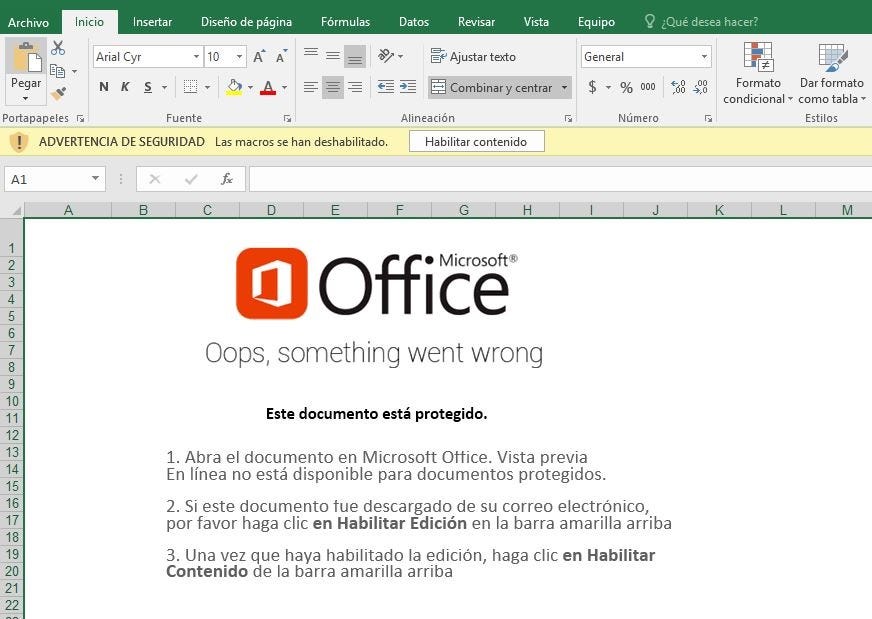Click Ajustar texto wrap text button
This screenshot has width=872, height=619.
coord(473,56)
